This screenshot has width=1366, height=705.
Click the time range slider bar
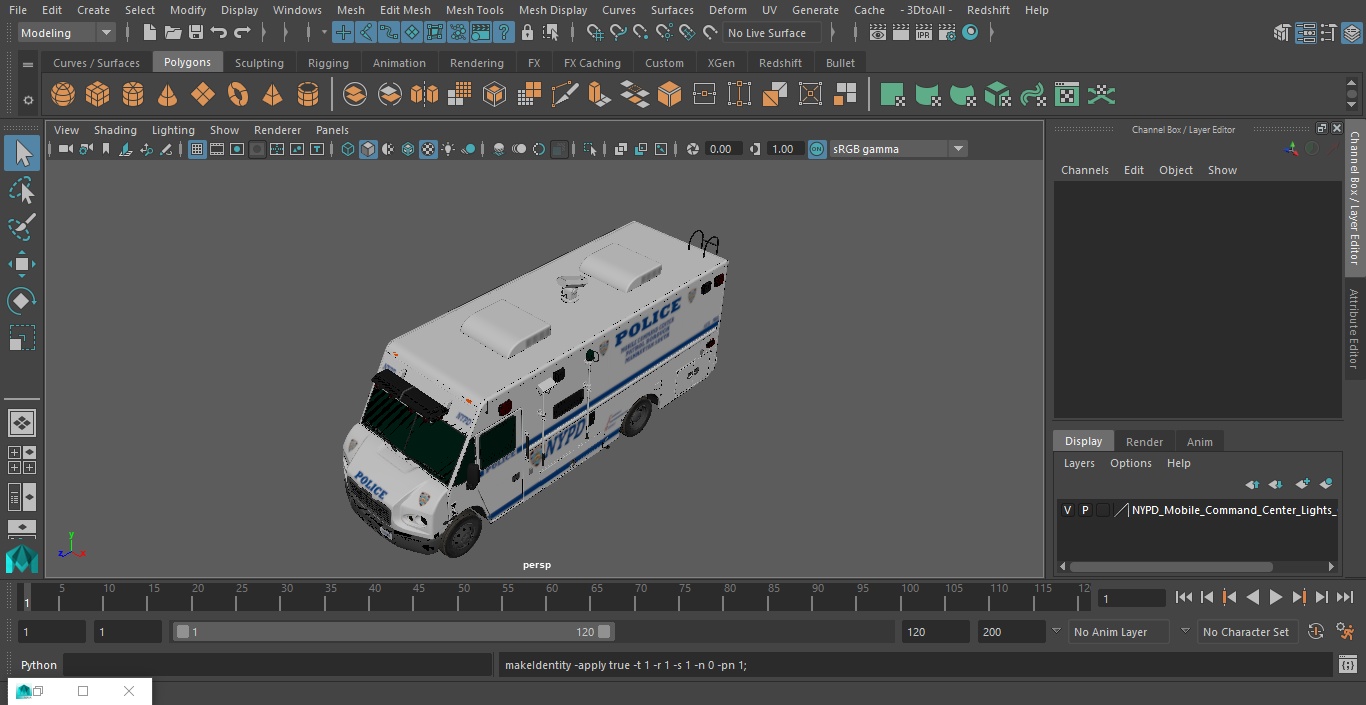[394, 632]
